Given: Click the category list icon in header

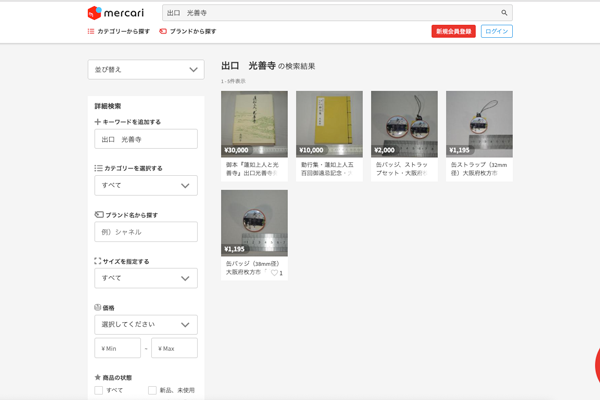Looking at the screenshot, I should (91, 32).
